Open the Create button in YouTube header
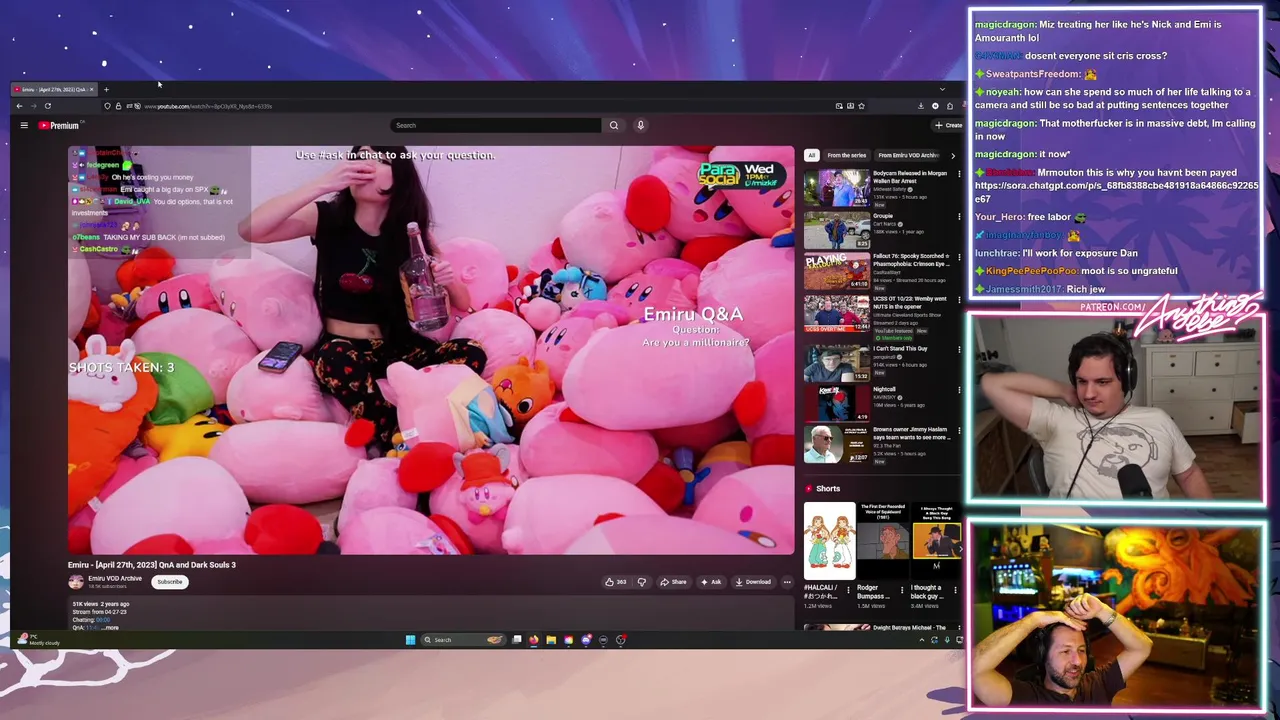1280x720 pixels. click(x=948, y=125)
